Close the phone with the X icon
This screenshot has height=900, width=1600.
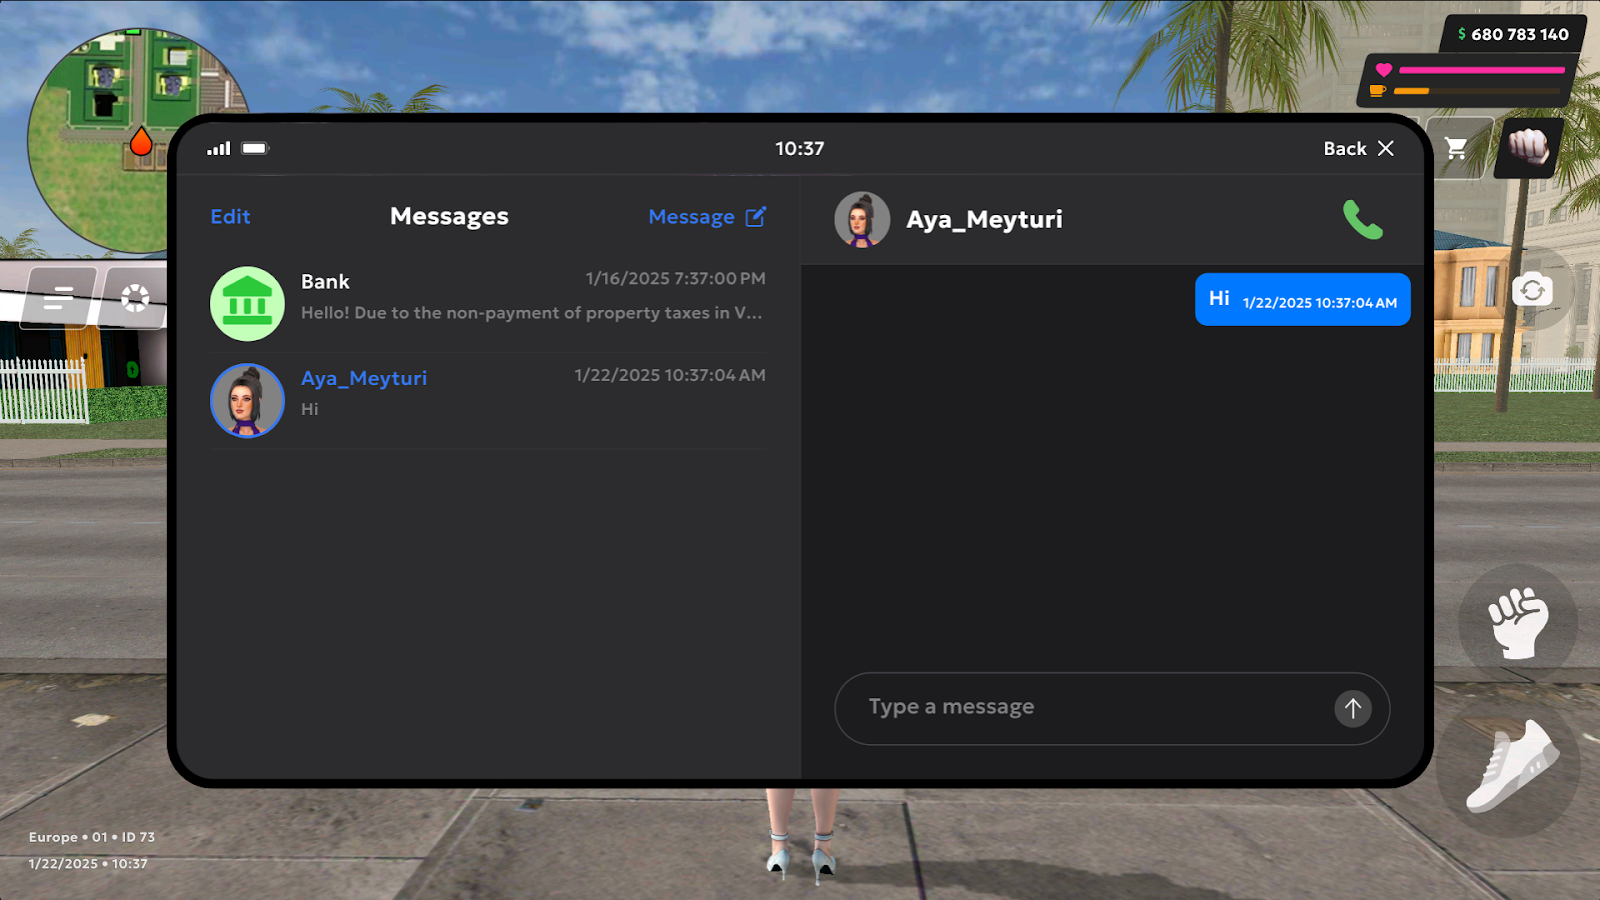coord(1386,148)
